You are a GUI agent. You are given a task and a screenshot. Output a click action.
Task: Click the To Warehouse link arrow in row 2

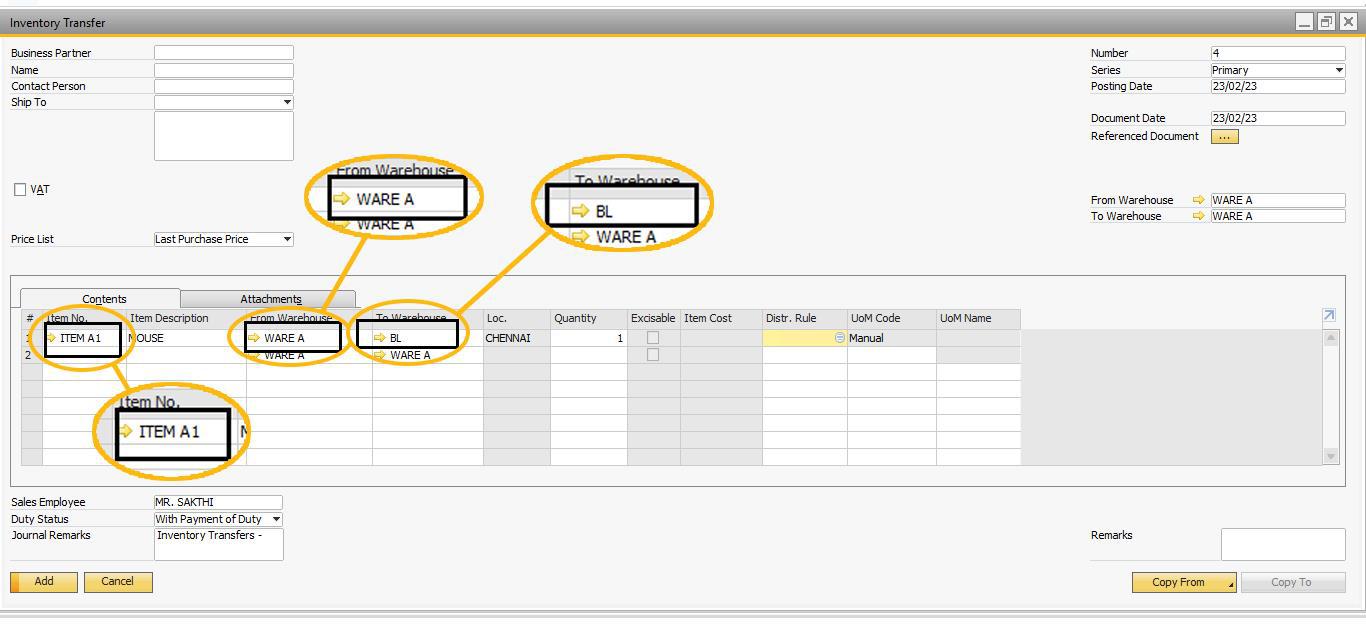(379, 355)
